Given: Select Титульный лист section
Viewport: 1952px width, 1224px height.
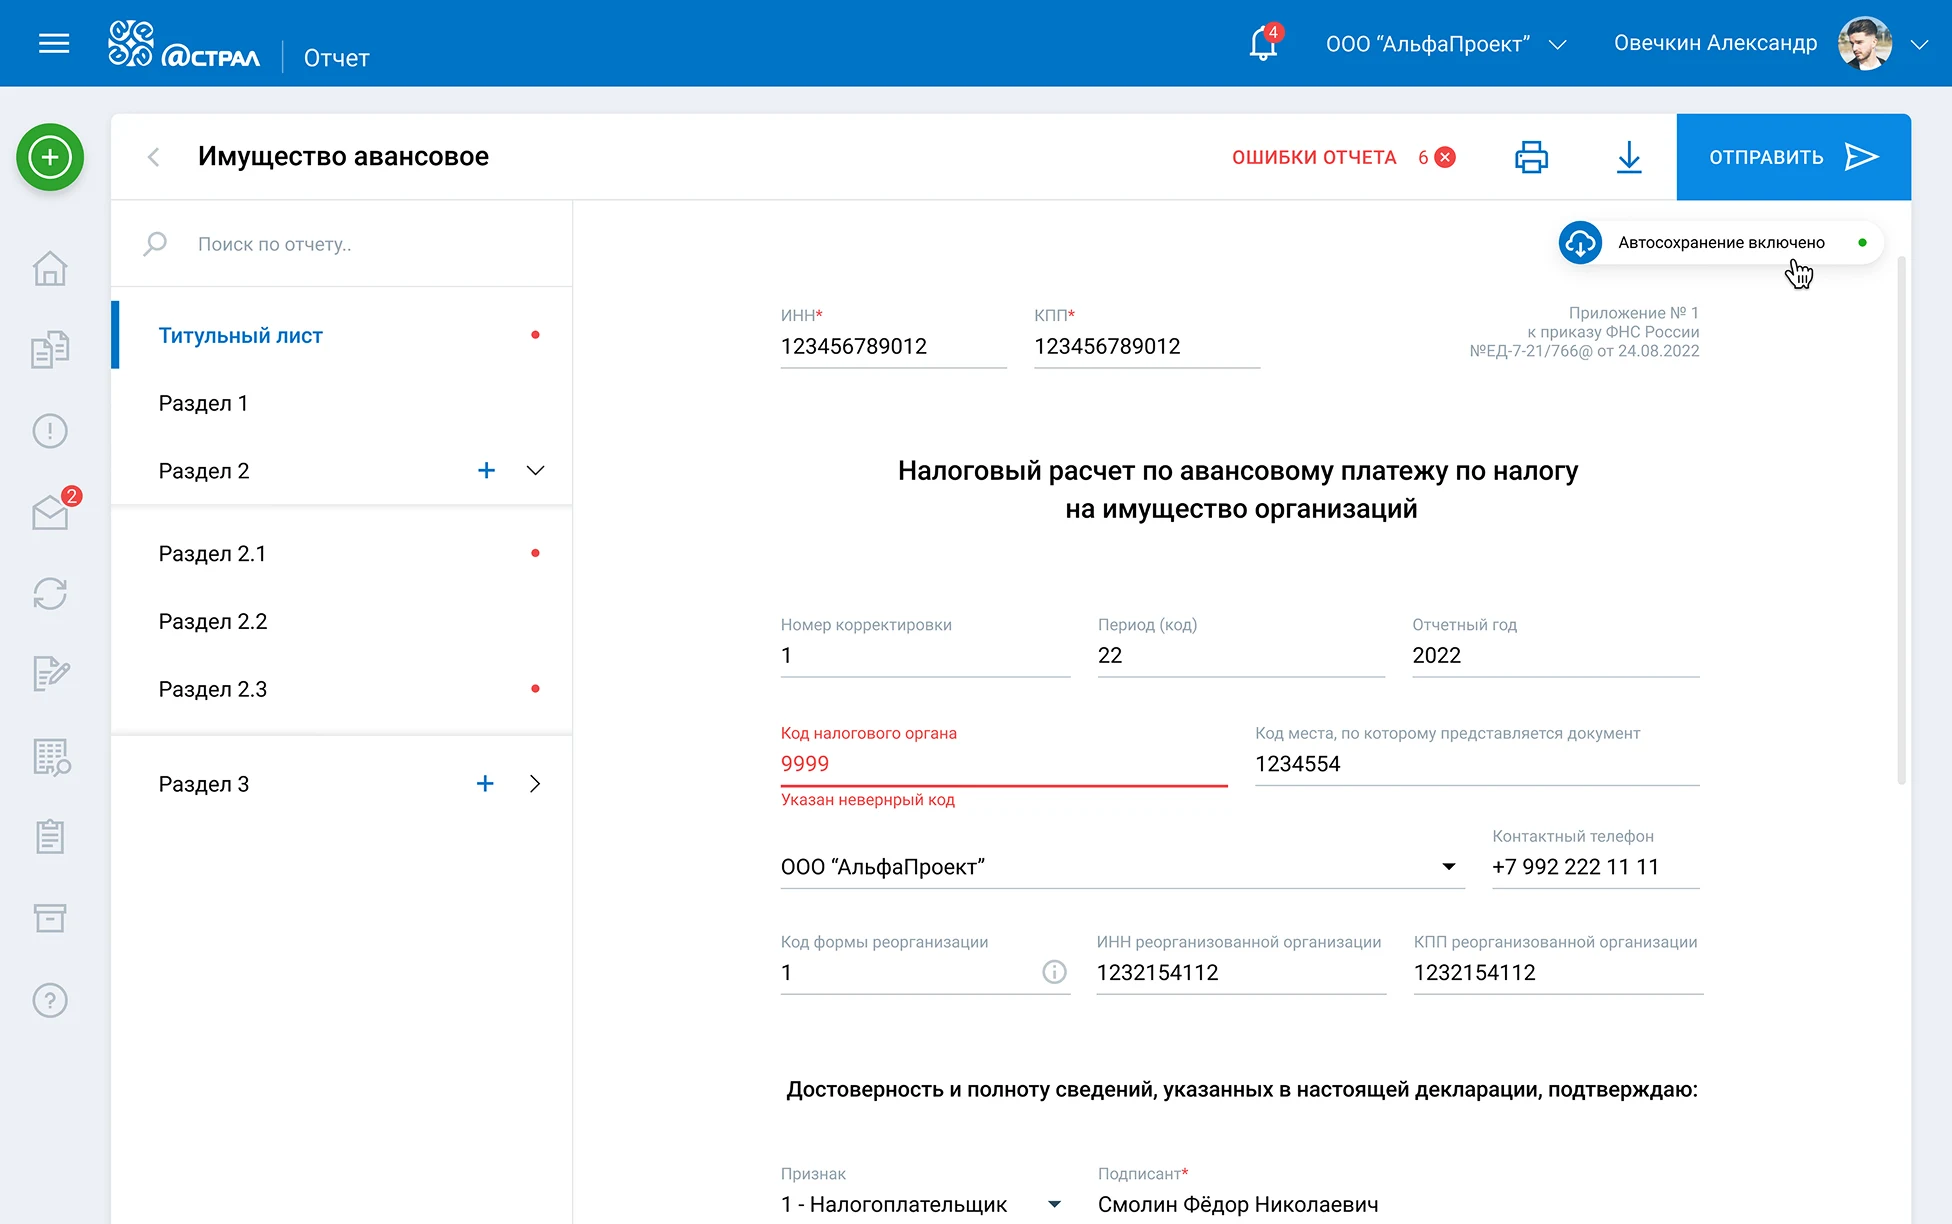Looking at the screenshot, I should 341,335.
